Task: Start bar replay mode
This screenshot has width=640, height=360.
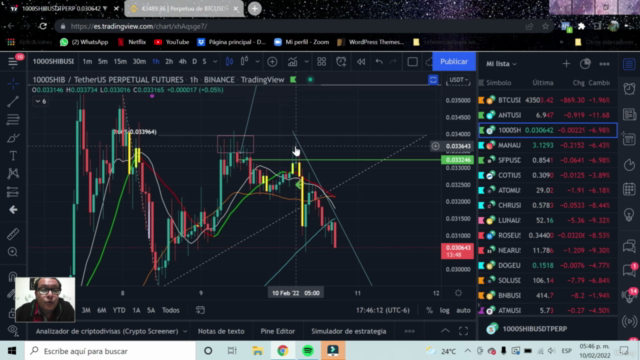Action: click(x=361, y=62)
